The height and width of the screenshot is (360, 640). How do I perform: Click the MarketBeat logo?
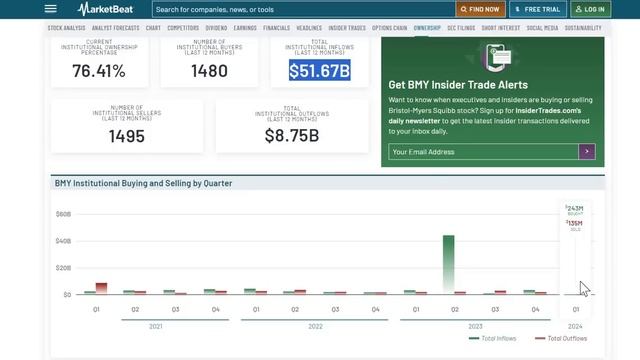click(x=105, y=9)
